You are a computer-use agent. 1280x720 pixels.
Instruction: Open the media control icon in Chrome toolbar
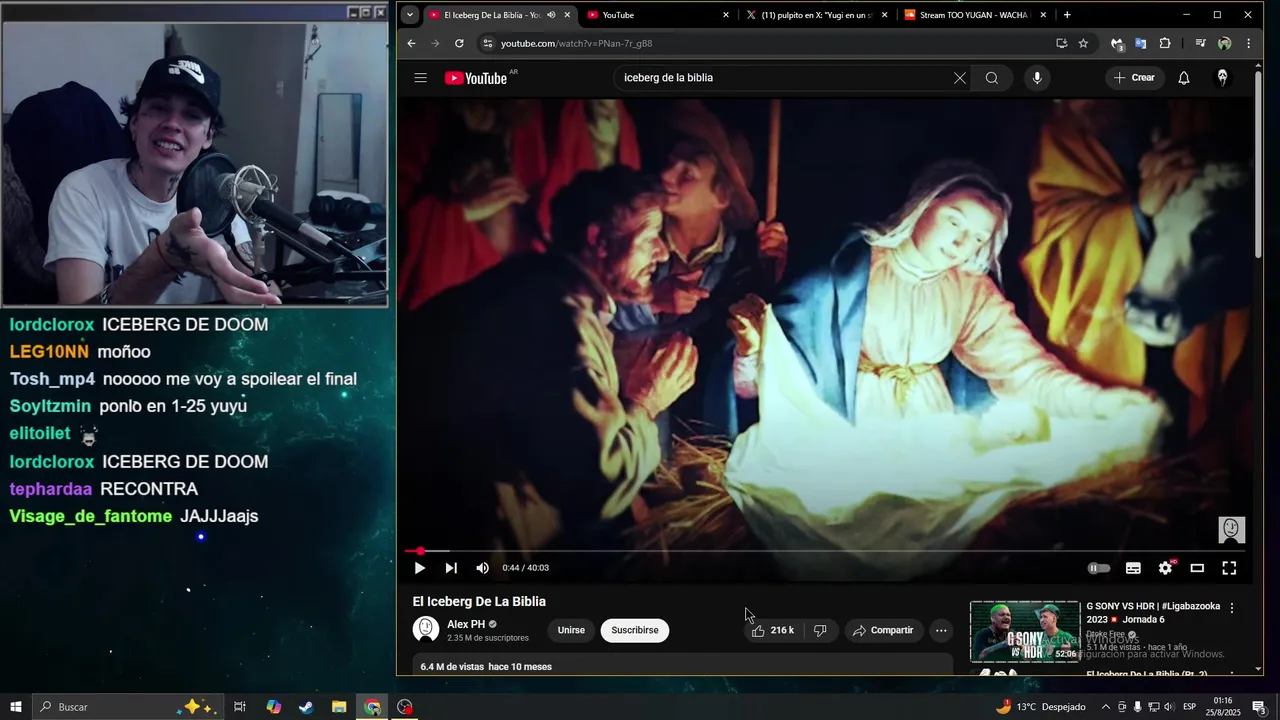[x=1200, y=43]
